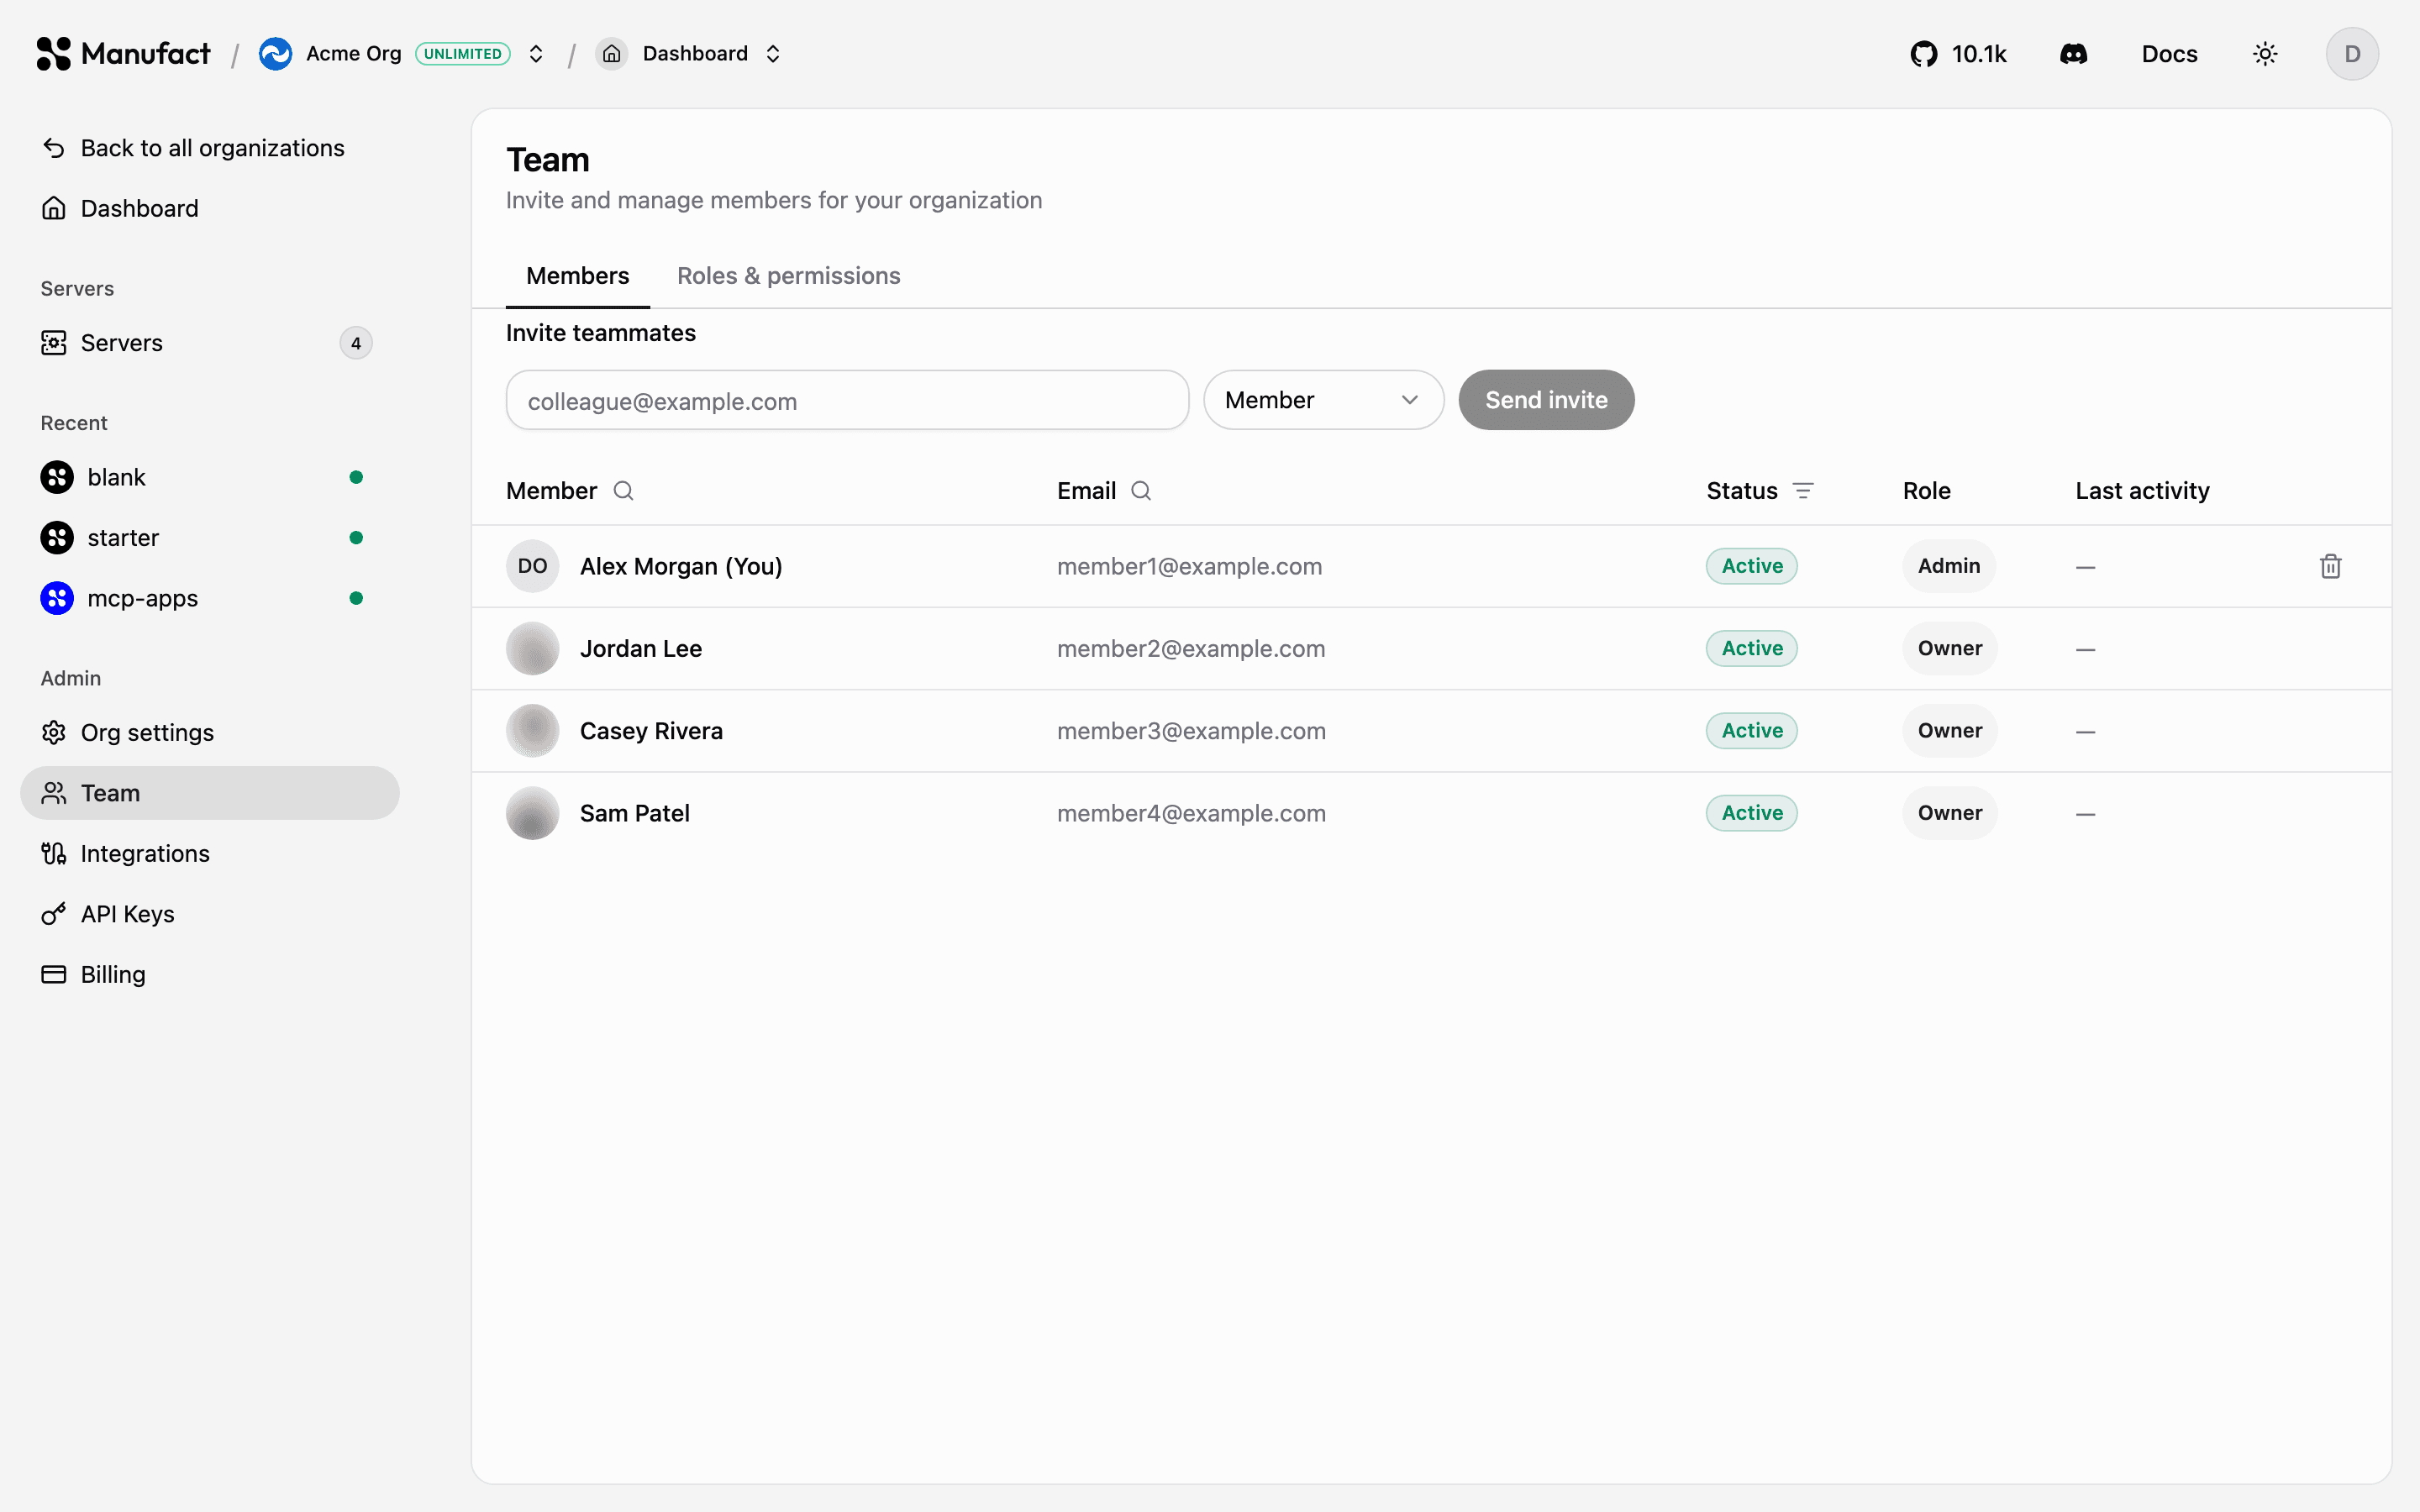Switch to the Members tab
Viewport: 2420px width, 1512px height.
[x=578, y=276]
